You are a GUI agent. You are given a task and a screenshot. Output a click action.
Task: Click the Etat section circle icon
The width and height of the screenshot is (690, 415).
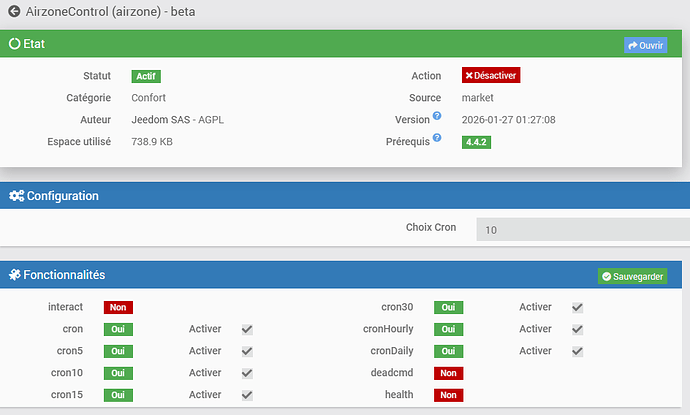14,44
